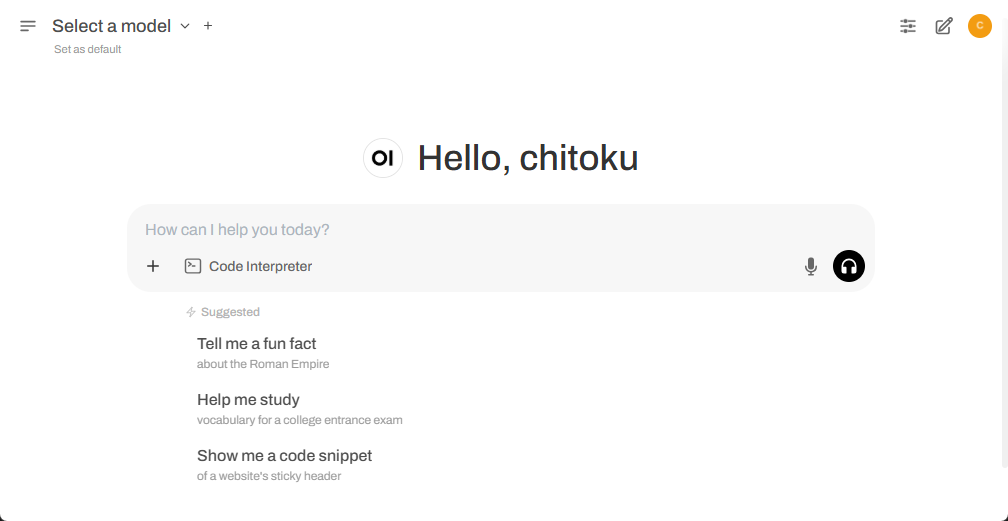The width and height of the screenshot is (1008, 521).
Task: Click the Suggested lightning label
Action: point(222,312)
